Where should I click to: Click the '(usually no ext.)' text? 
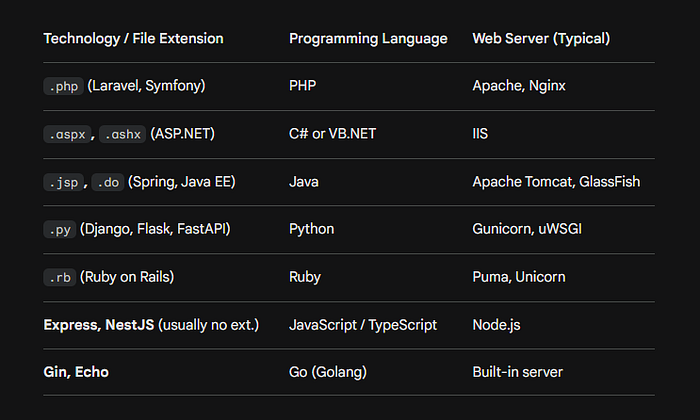208,325
